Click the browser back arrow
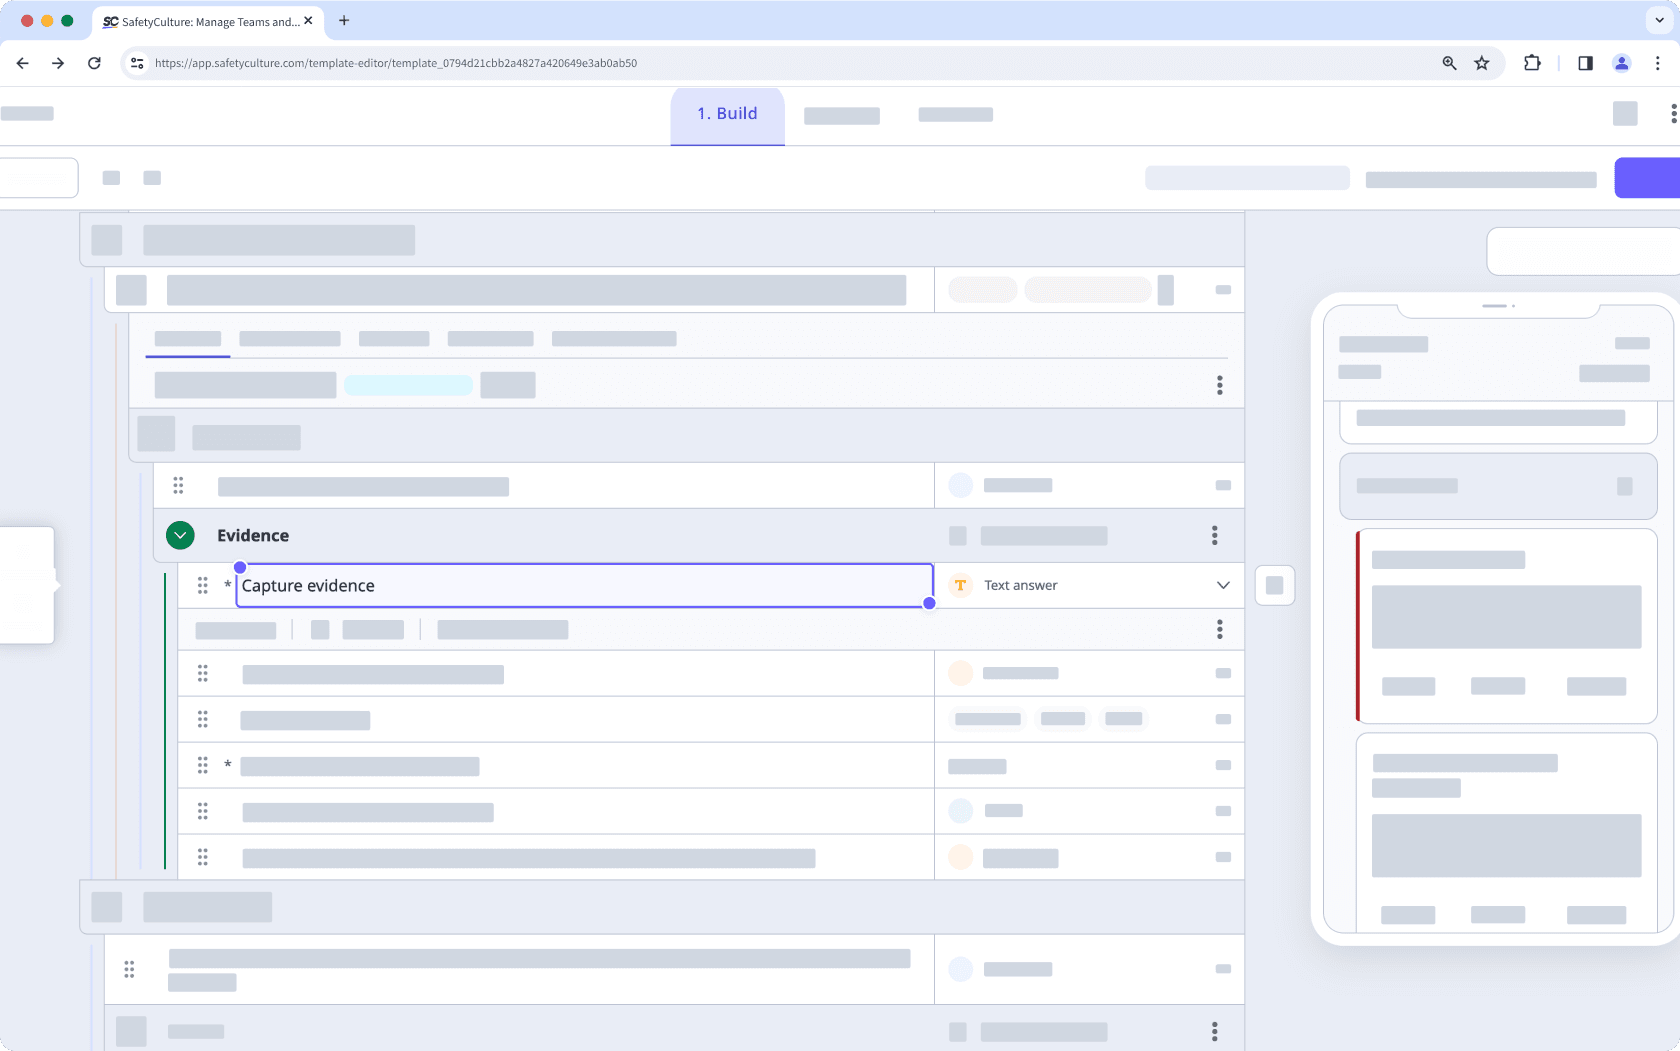Screen dimensions: 1680x1051 (x=22, y=63)
